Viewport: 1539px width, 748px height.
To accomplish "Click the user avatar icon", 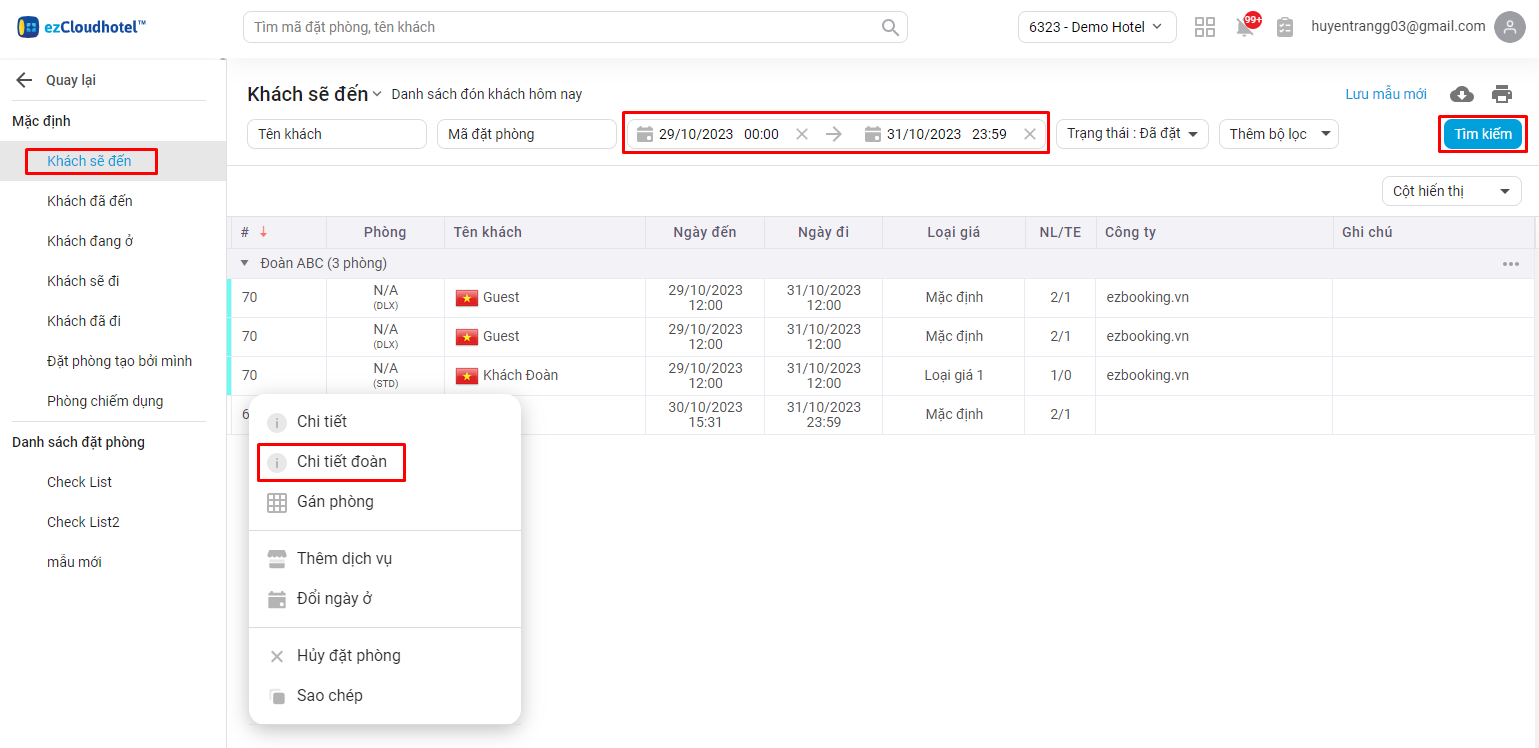I will tap(1509, 27).
